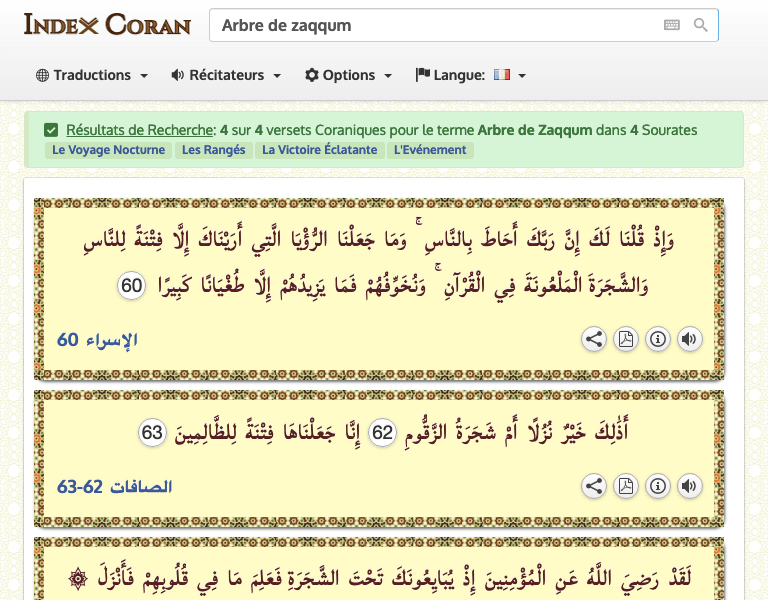Screen dimensions: 768x600
Task: Share verses As-Saffat 62-63
Action: pyautogui.click(x=594, y=486)
